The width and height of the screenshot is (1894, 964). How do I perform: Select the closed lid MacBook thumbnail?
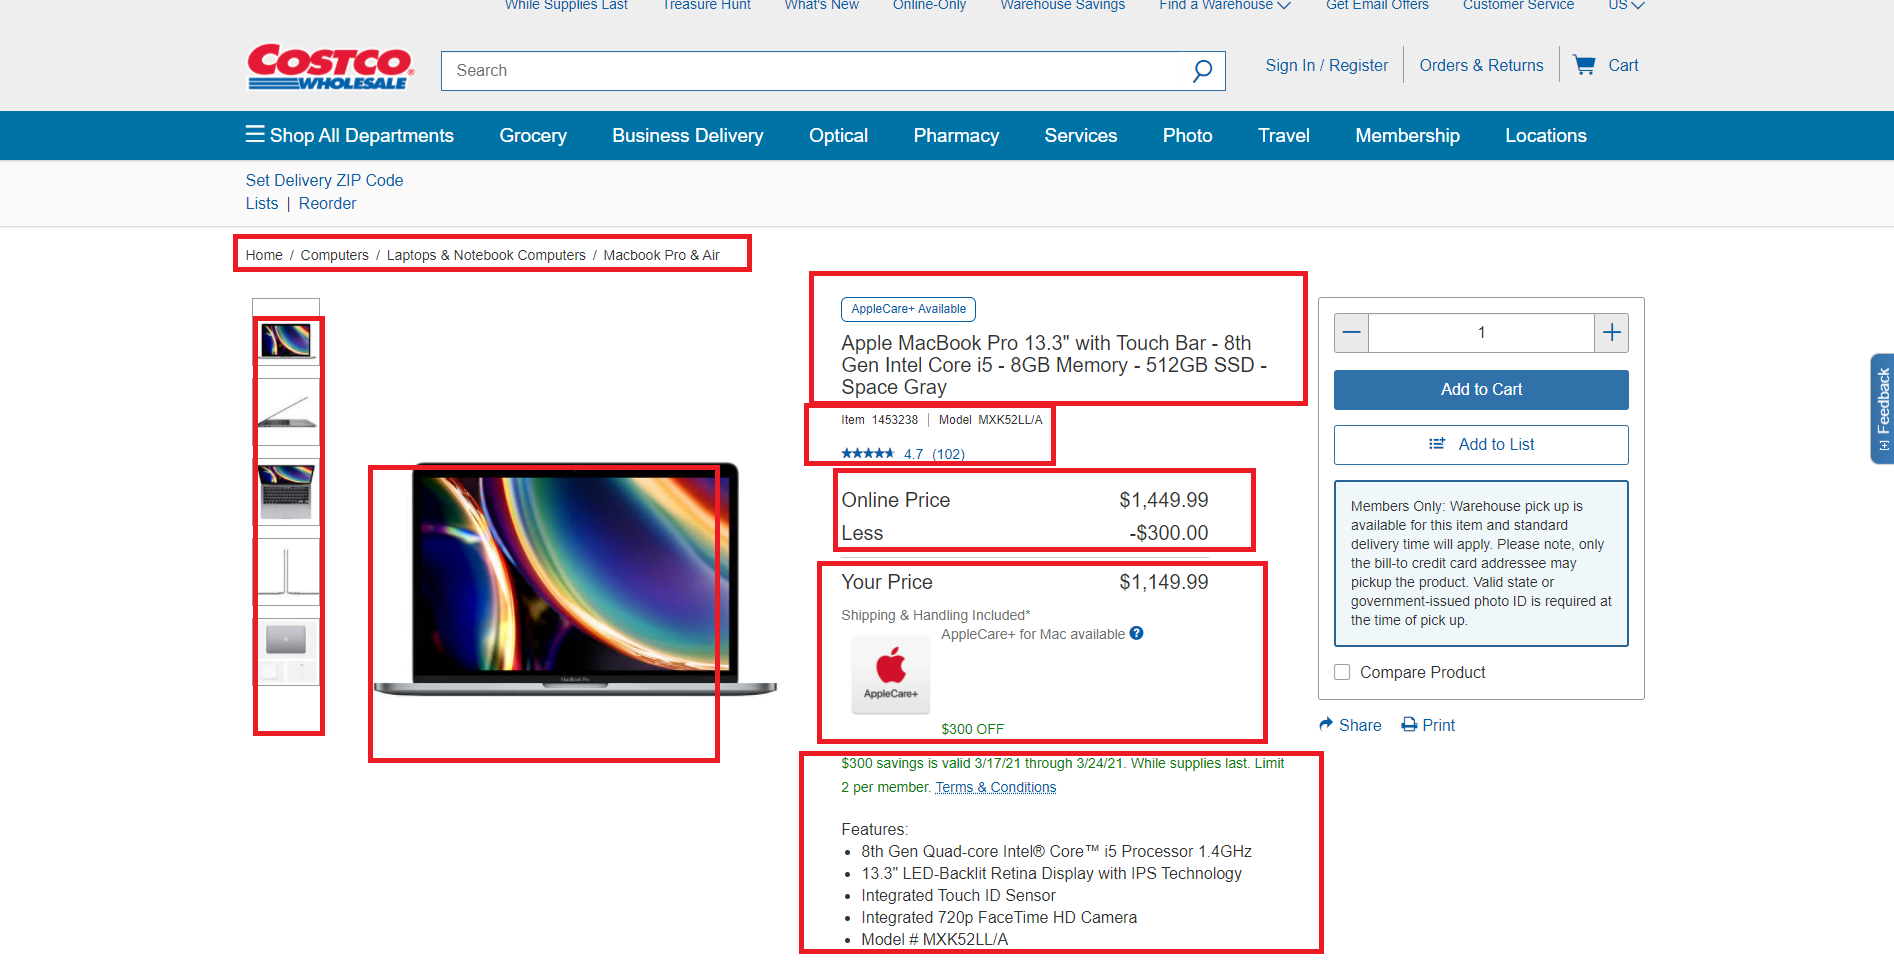point(286,651)
